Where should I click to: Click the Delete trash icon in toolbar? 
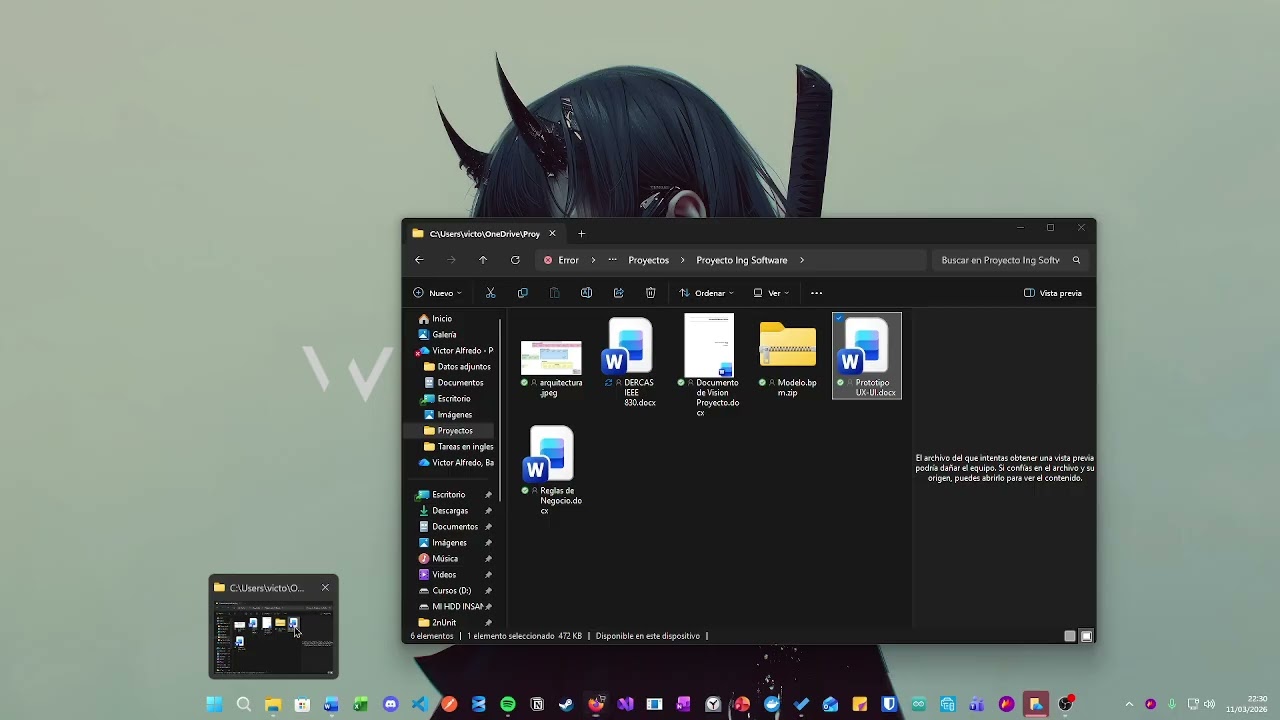click(650, 293)
